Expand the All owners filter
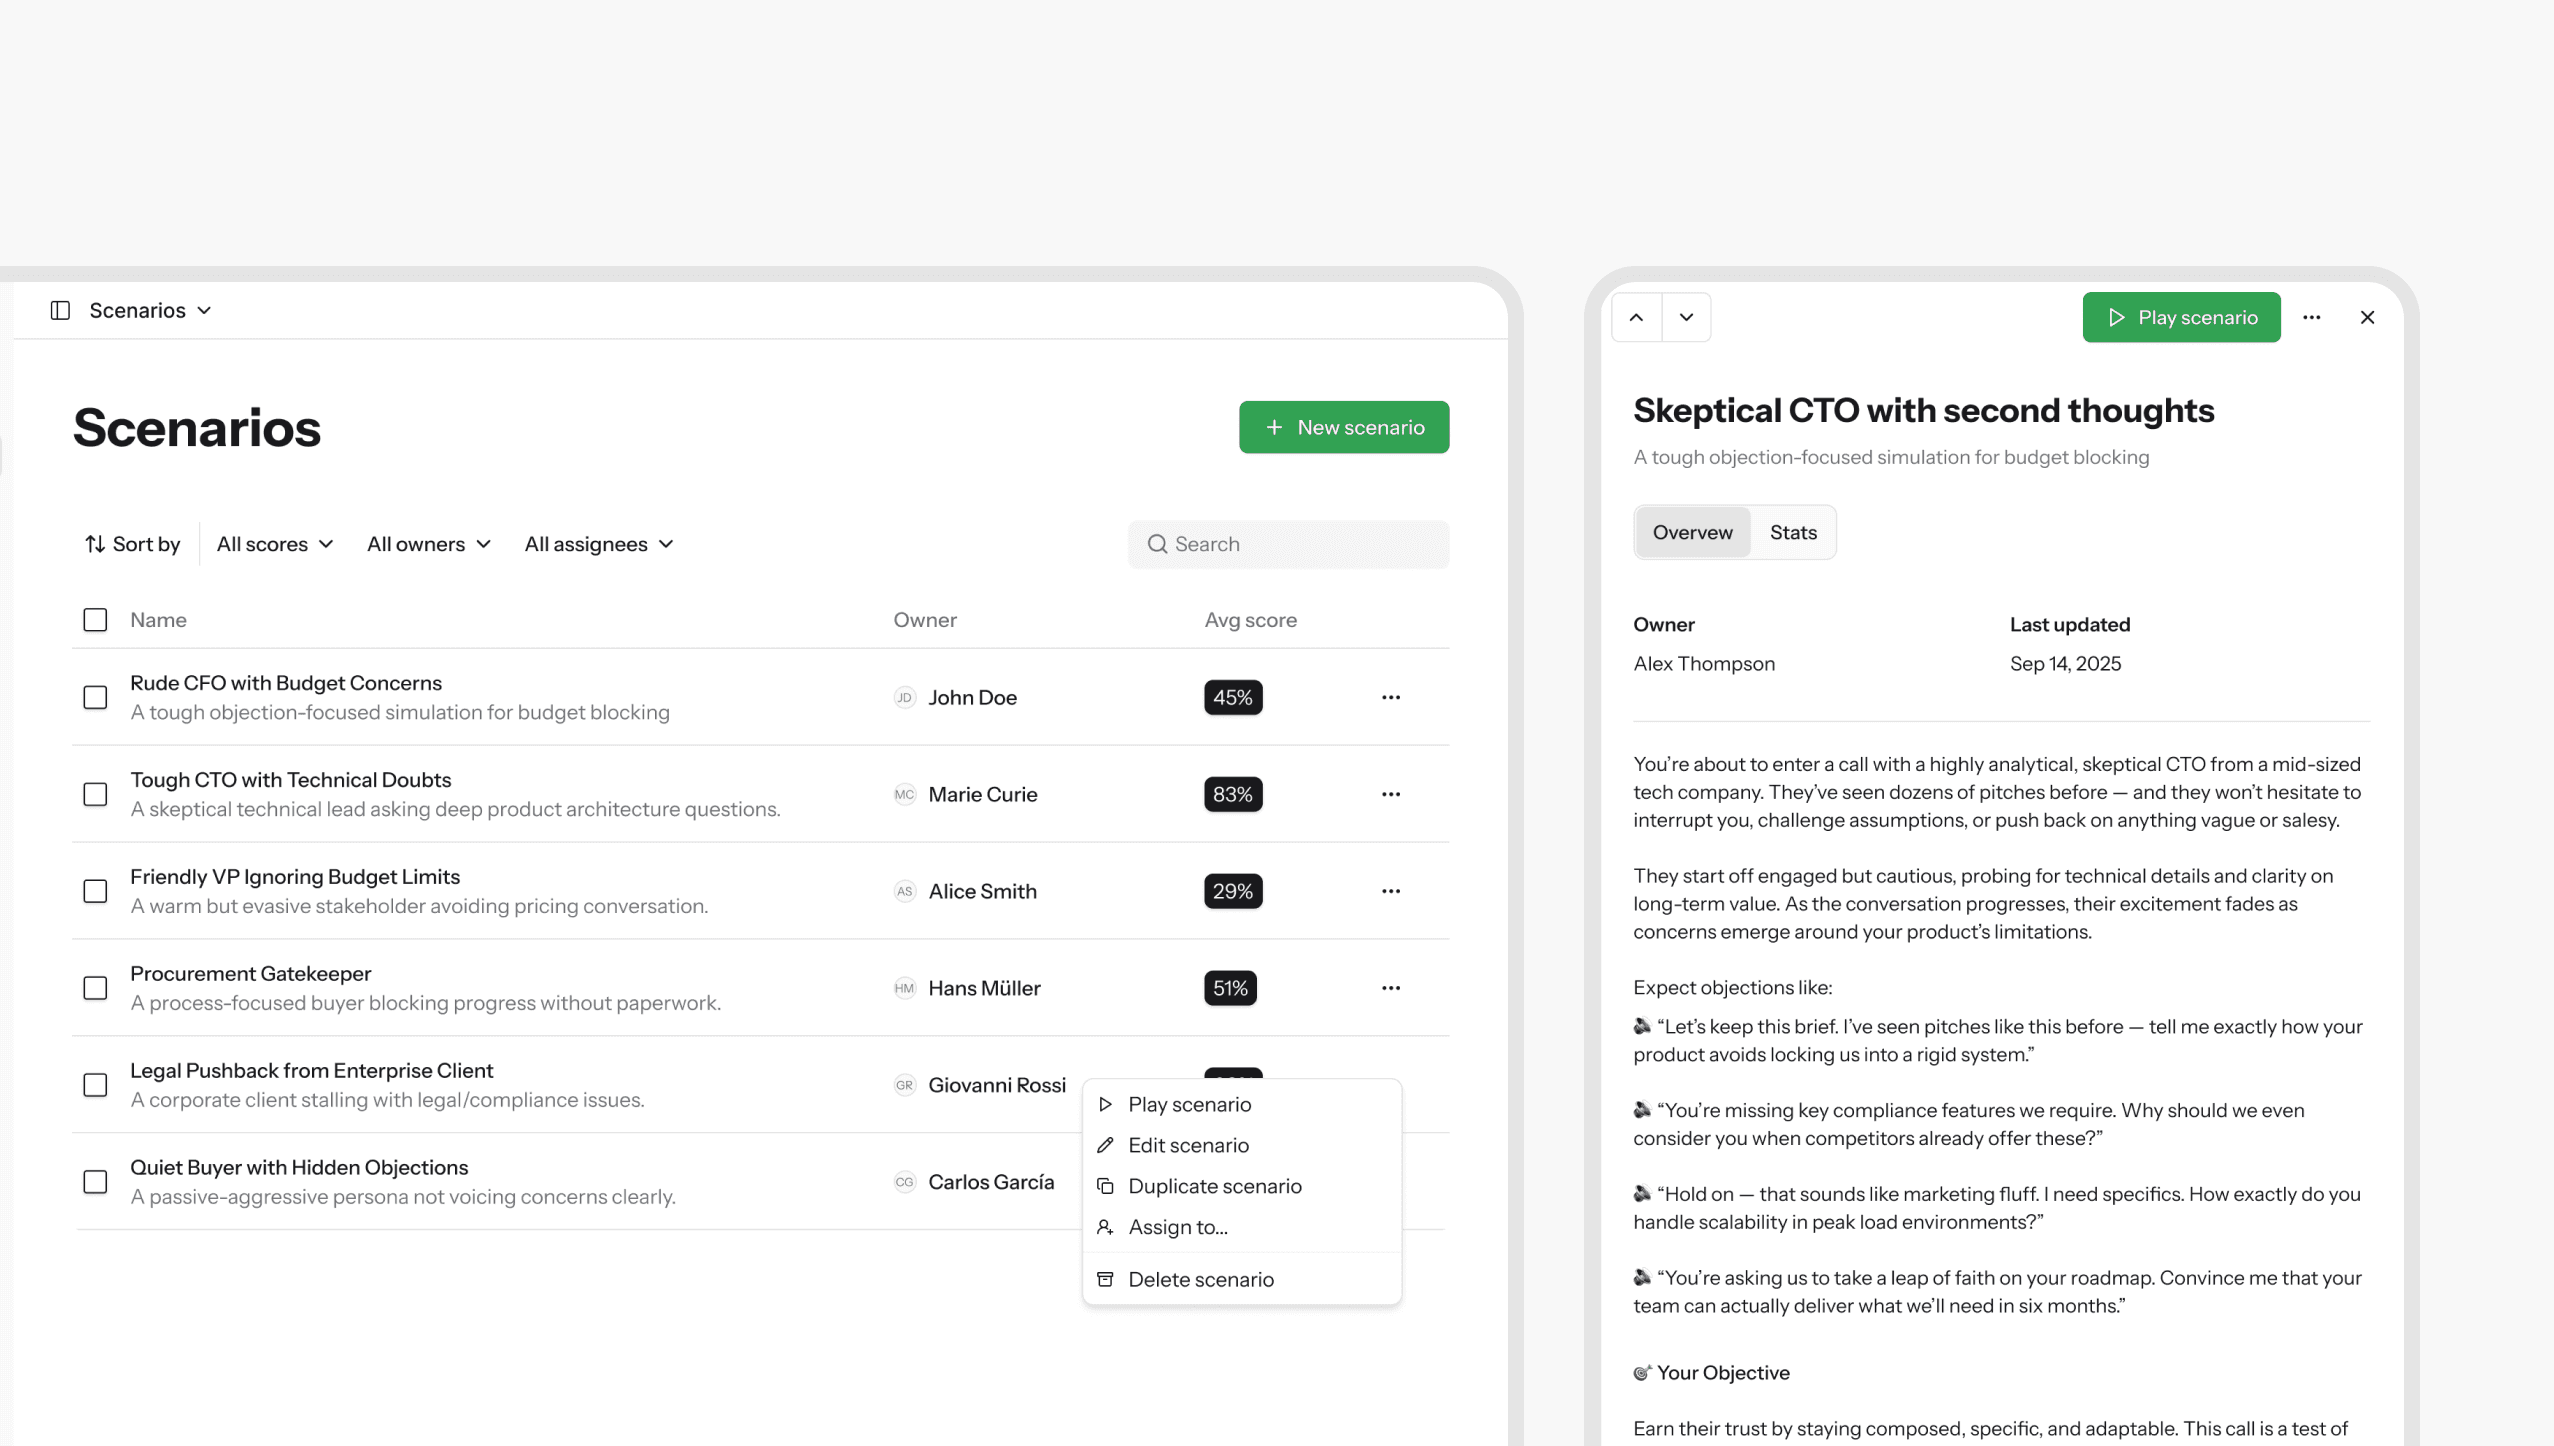The image size is (2554, 1446). tap(429, 544)
